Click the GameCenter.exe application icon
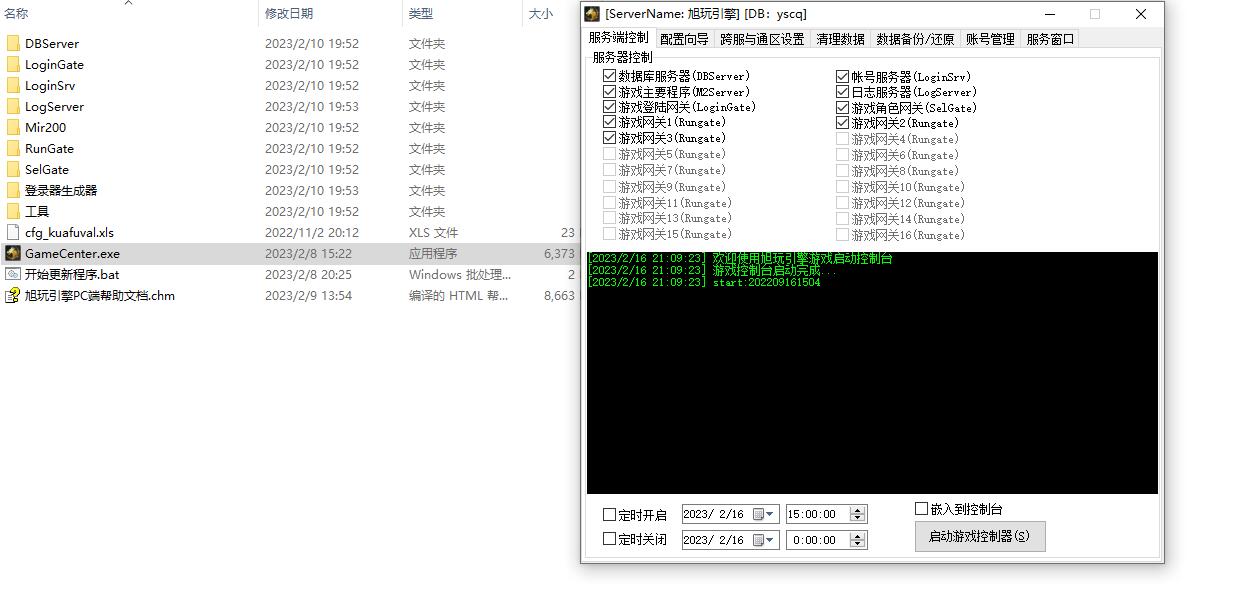 pyautogui.click(x=13, y=254)
